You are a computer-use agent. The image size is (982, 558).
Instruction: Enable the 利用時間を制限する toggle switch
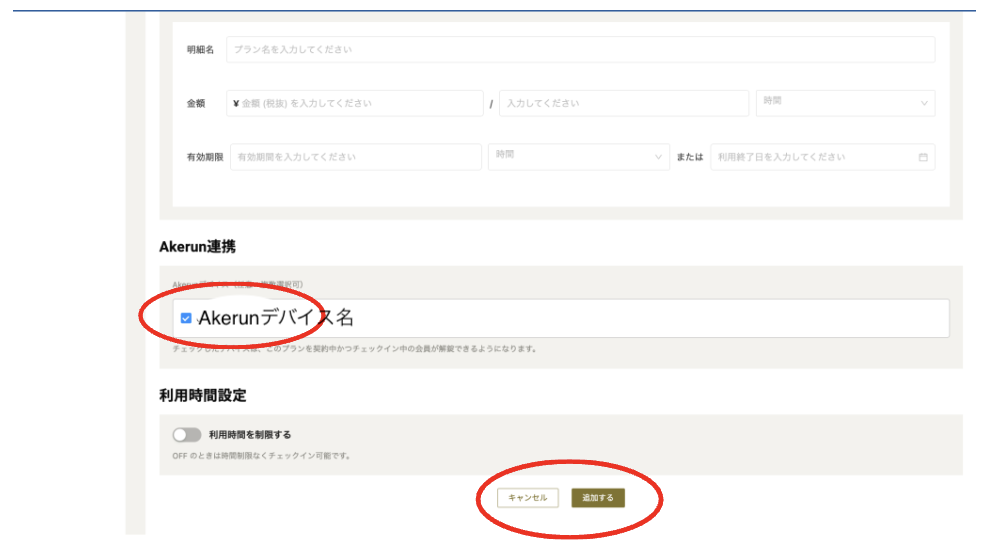[x=187, y=435]
